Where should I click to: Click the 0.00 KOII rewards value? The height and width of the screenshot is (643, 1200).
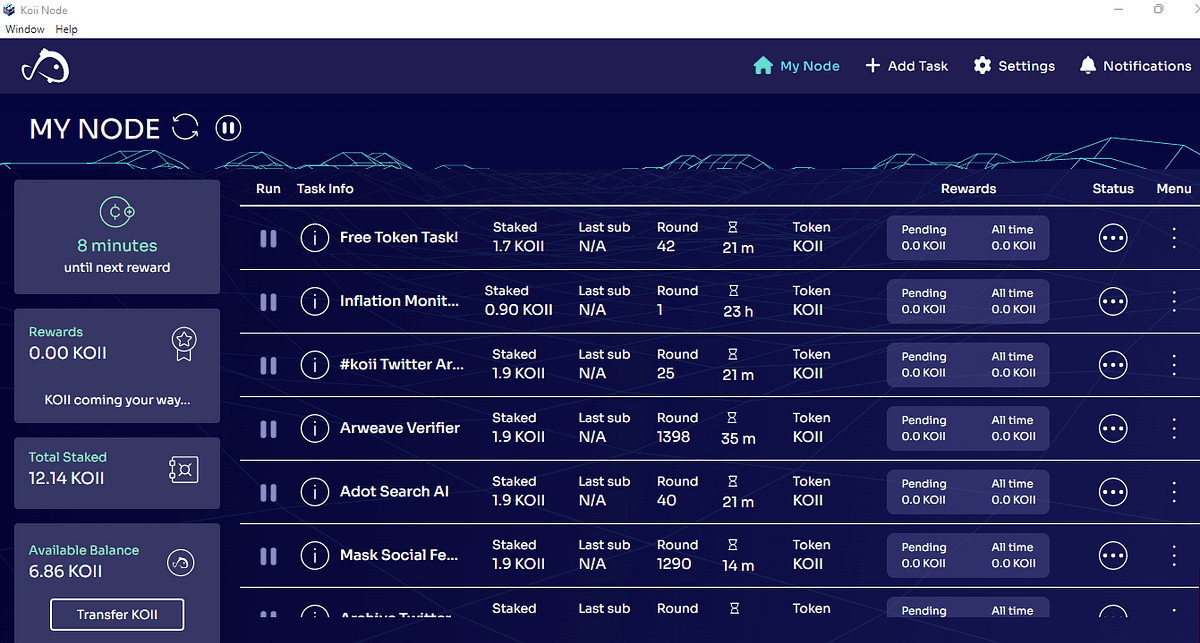point(68,353)
